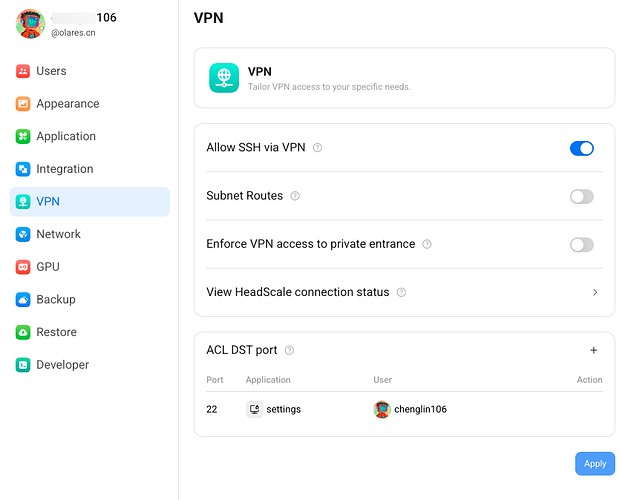Click the Application column header
Screen dimensions: 621x500
(268, 380)
